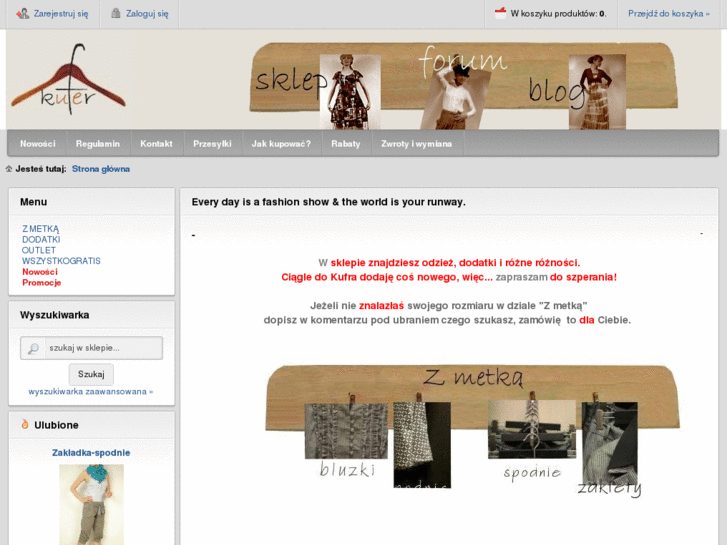Image resolution: width=727 pixels, height=545 pixels.
Task: Open the Regulamin menu item
Action: (x=98, y=144)
